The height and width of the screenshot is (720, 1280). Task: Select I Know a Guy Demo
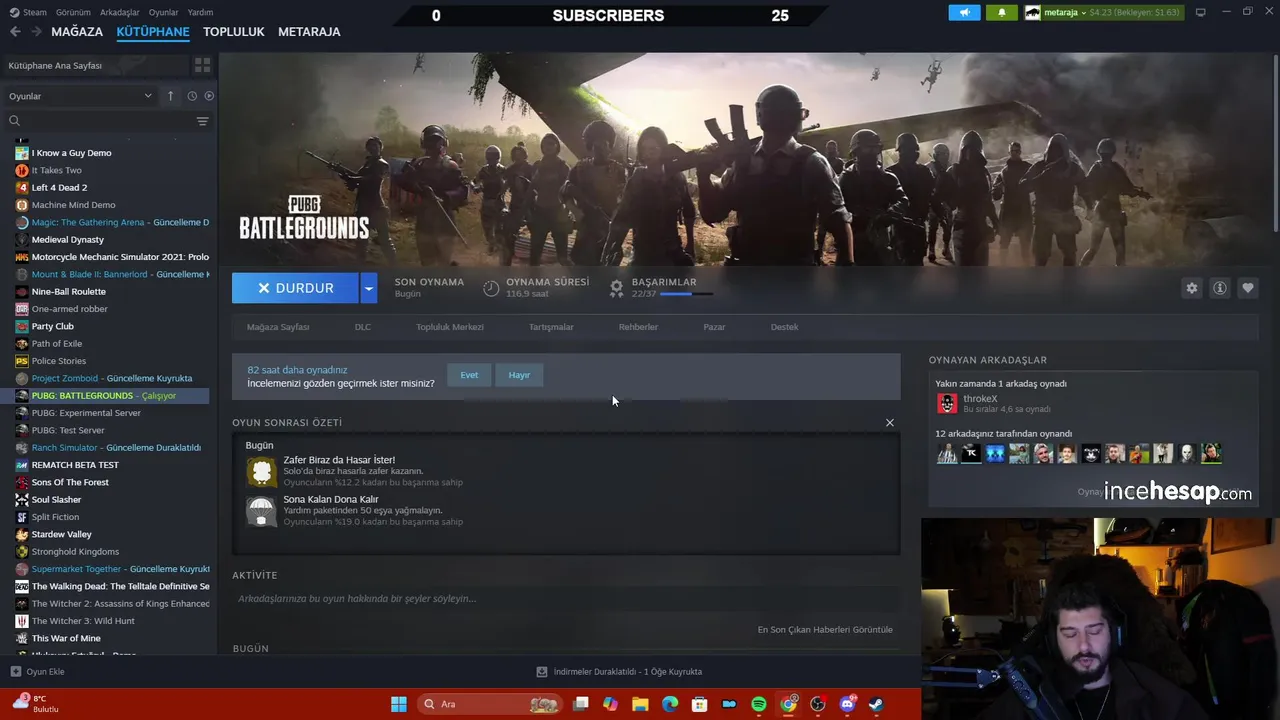click(x=71, y=153)
